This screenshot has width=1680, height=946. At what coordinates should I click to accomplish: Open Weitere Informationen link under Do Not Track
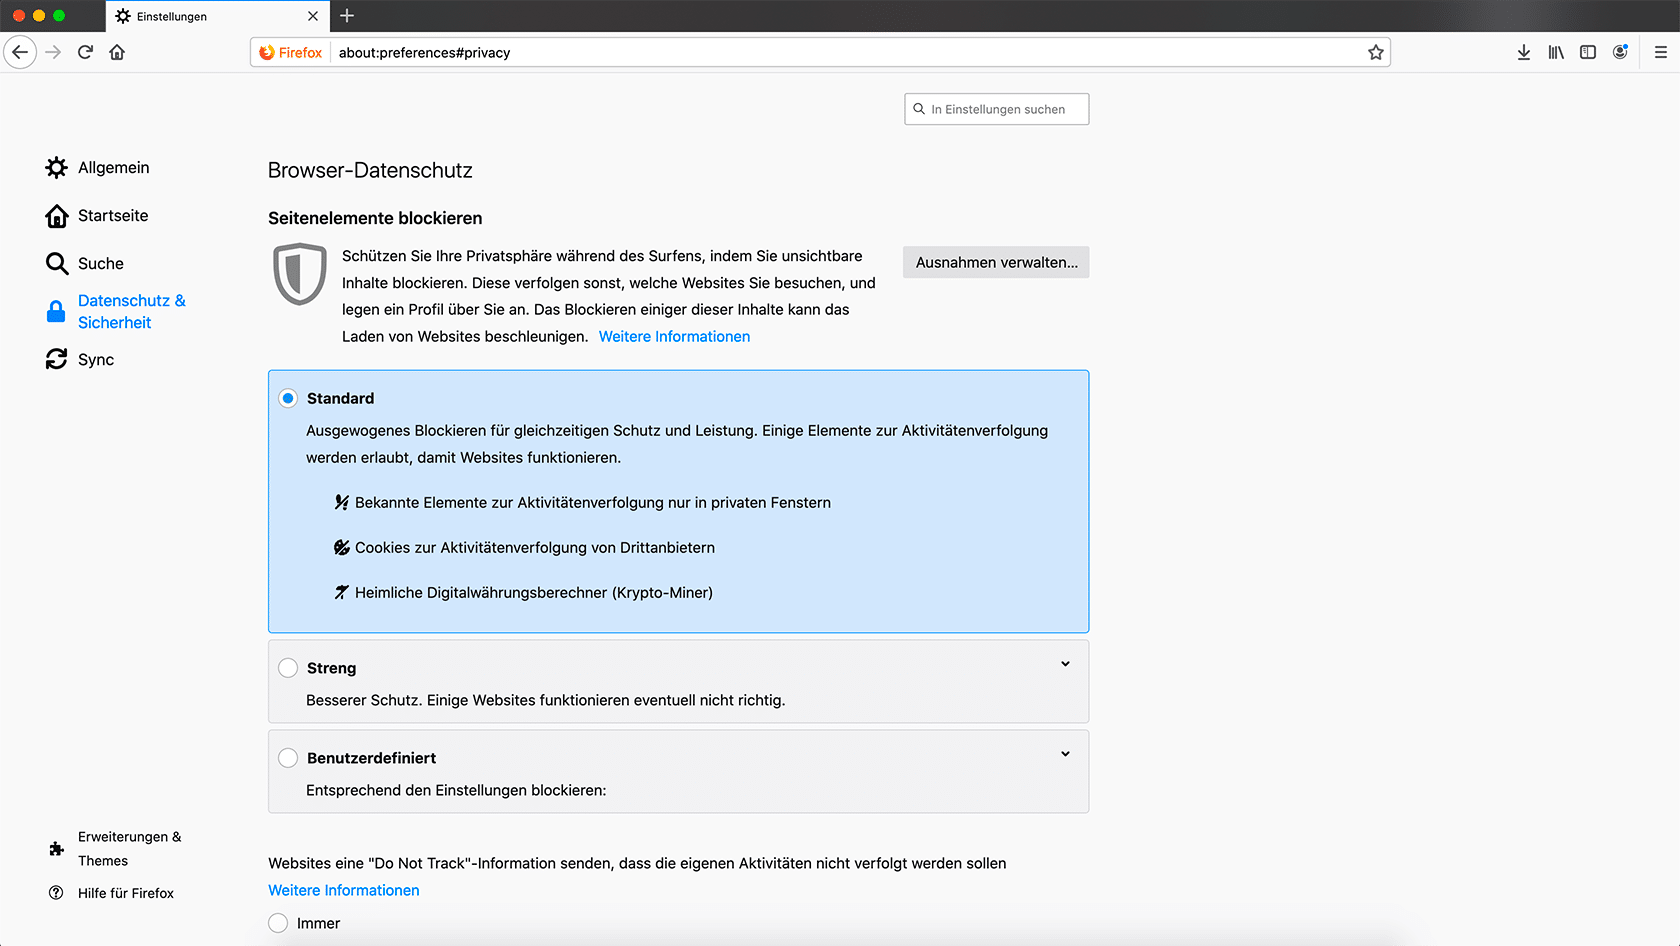click(344, 890)
